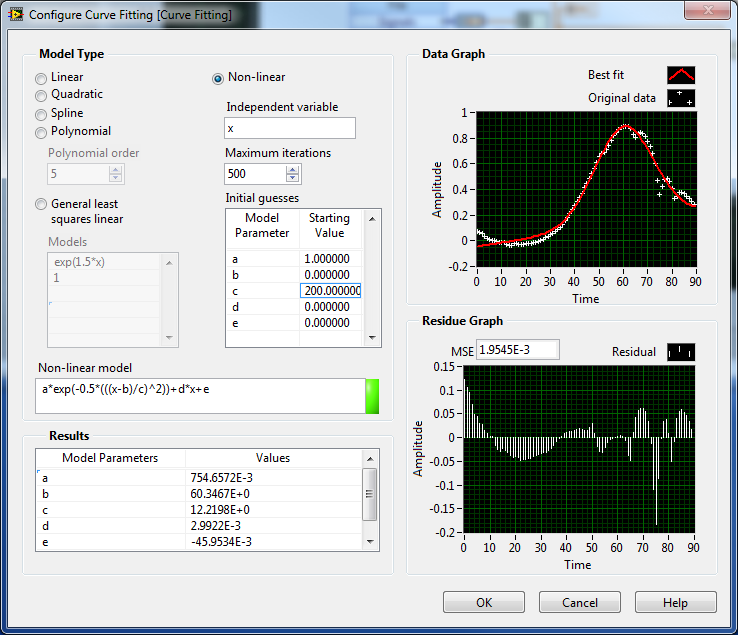
Task: Click the Results table scrollbar thumb
Action: [370, 494]
